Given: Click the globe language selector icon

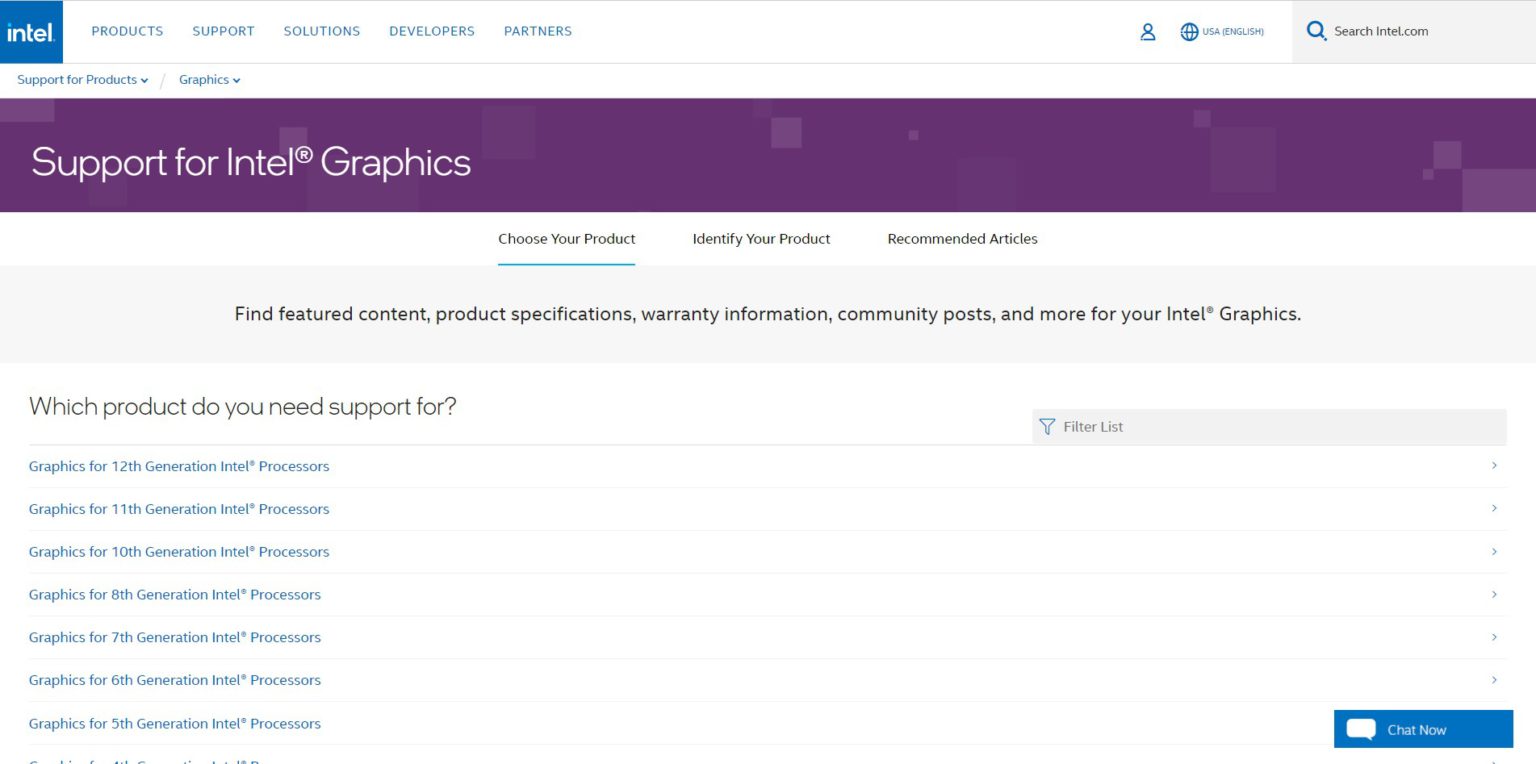Looking at the screenshot, I should tap(1189, 32).
